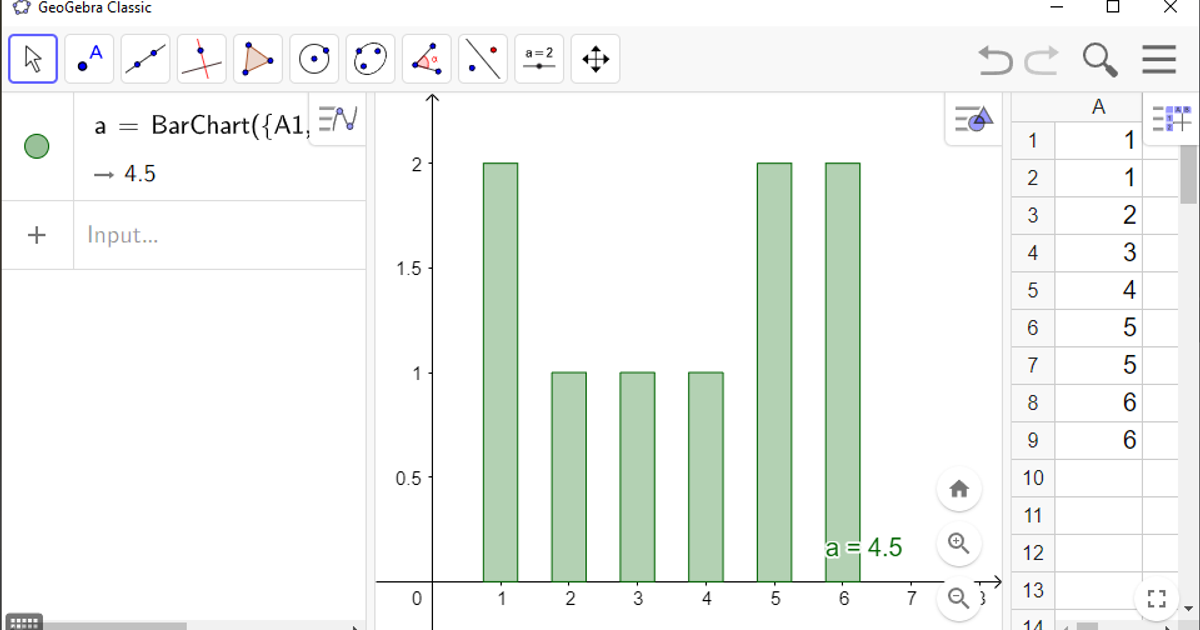Return to standard view with Home button

pos(959,488)
